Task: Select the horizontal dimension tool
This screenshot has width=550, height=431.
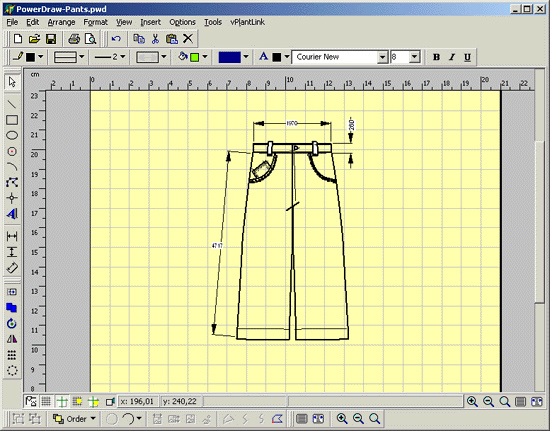Action: [12, 236]
